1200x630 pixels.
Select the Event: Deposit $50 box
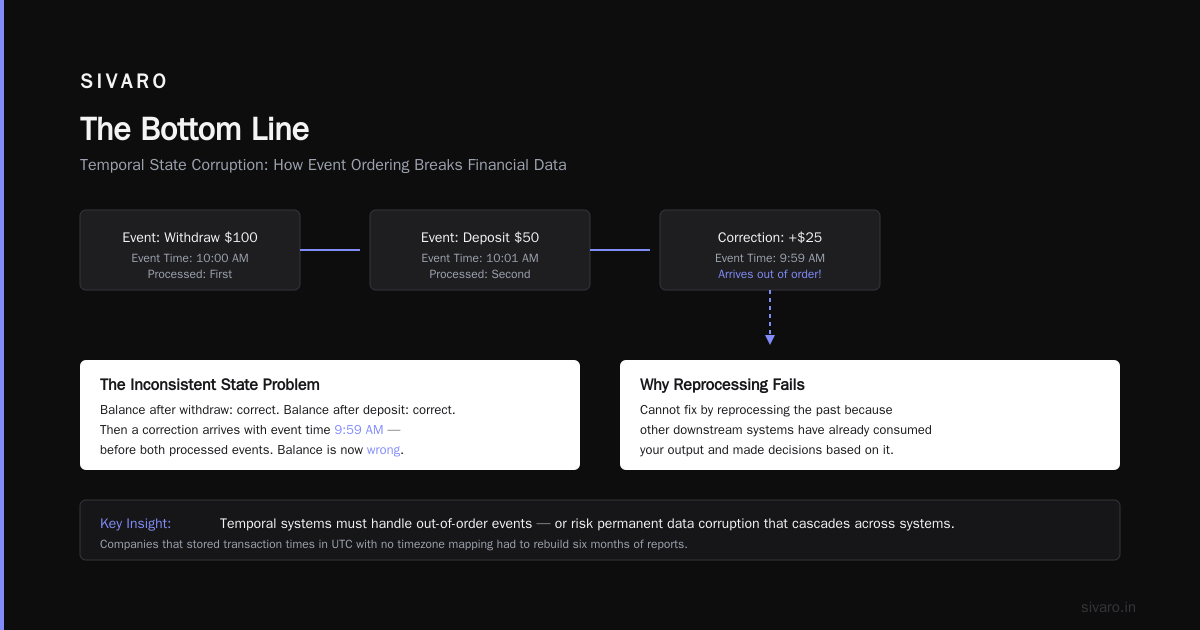click(x=480, y=250)
